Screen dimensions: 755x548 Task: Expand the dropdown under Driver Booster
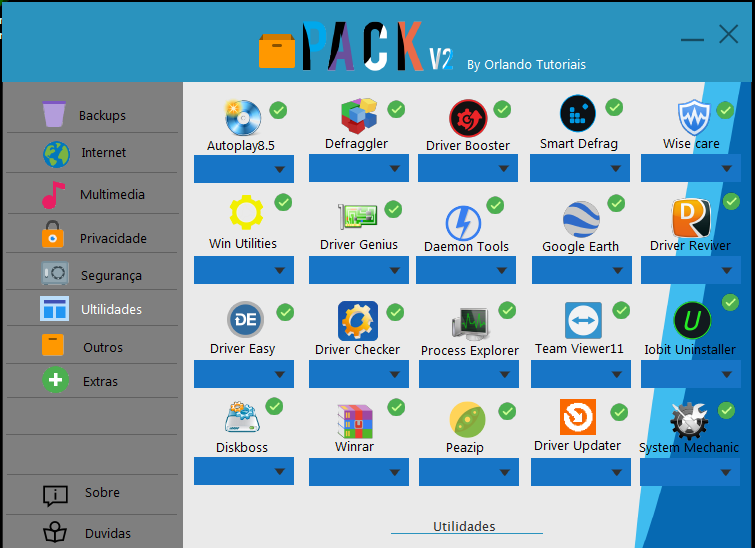click(468, 168)
